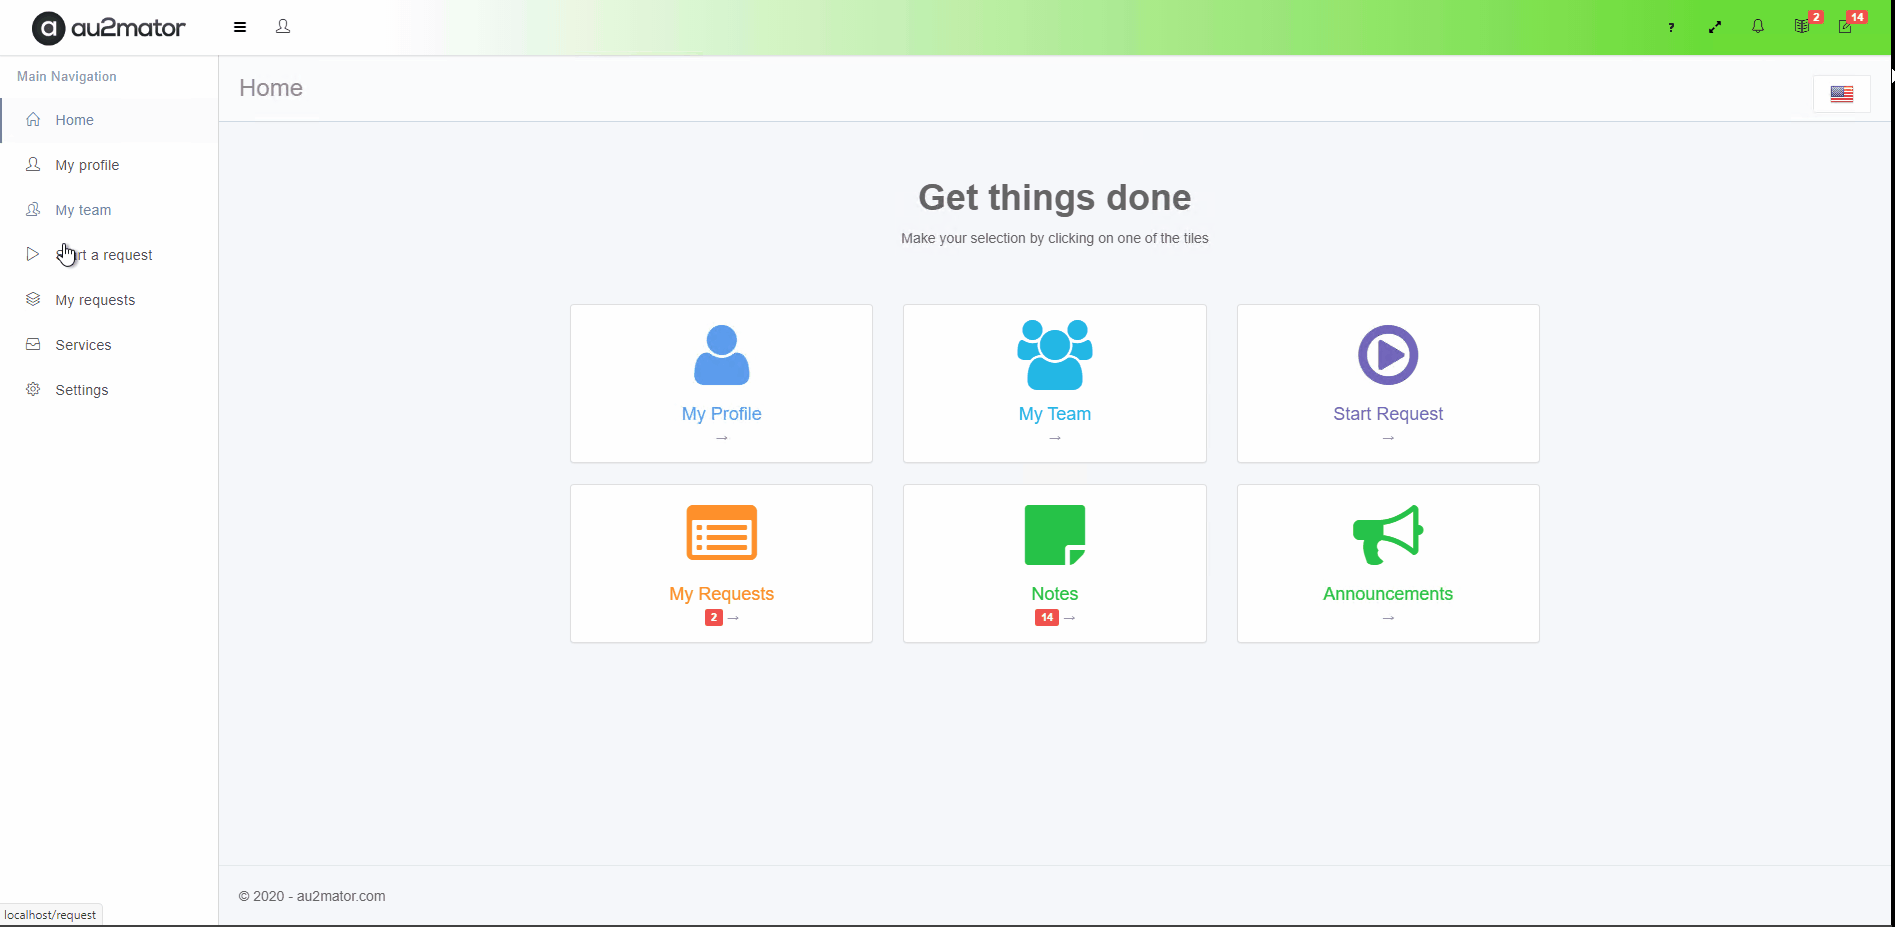Click the My Profile tile
Image resolution: width=1895 pixels, height=927 pixels.
click(721, 383)
